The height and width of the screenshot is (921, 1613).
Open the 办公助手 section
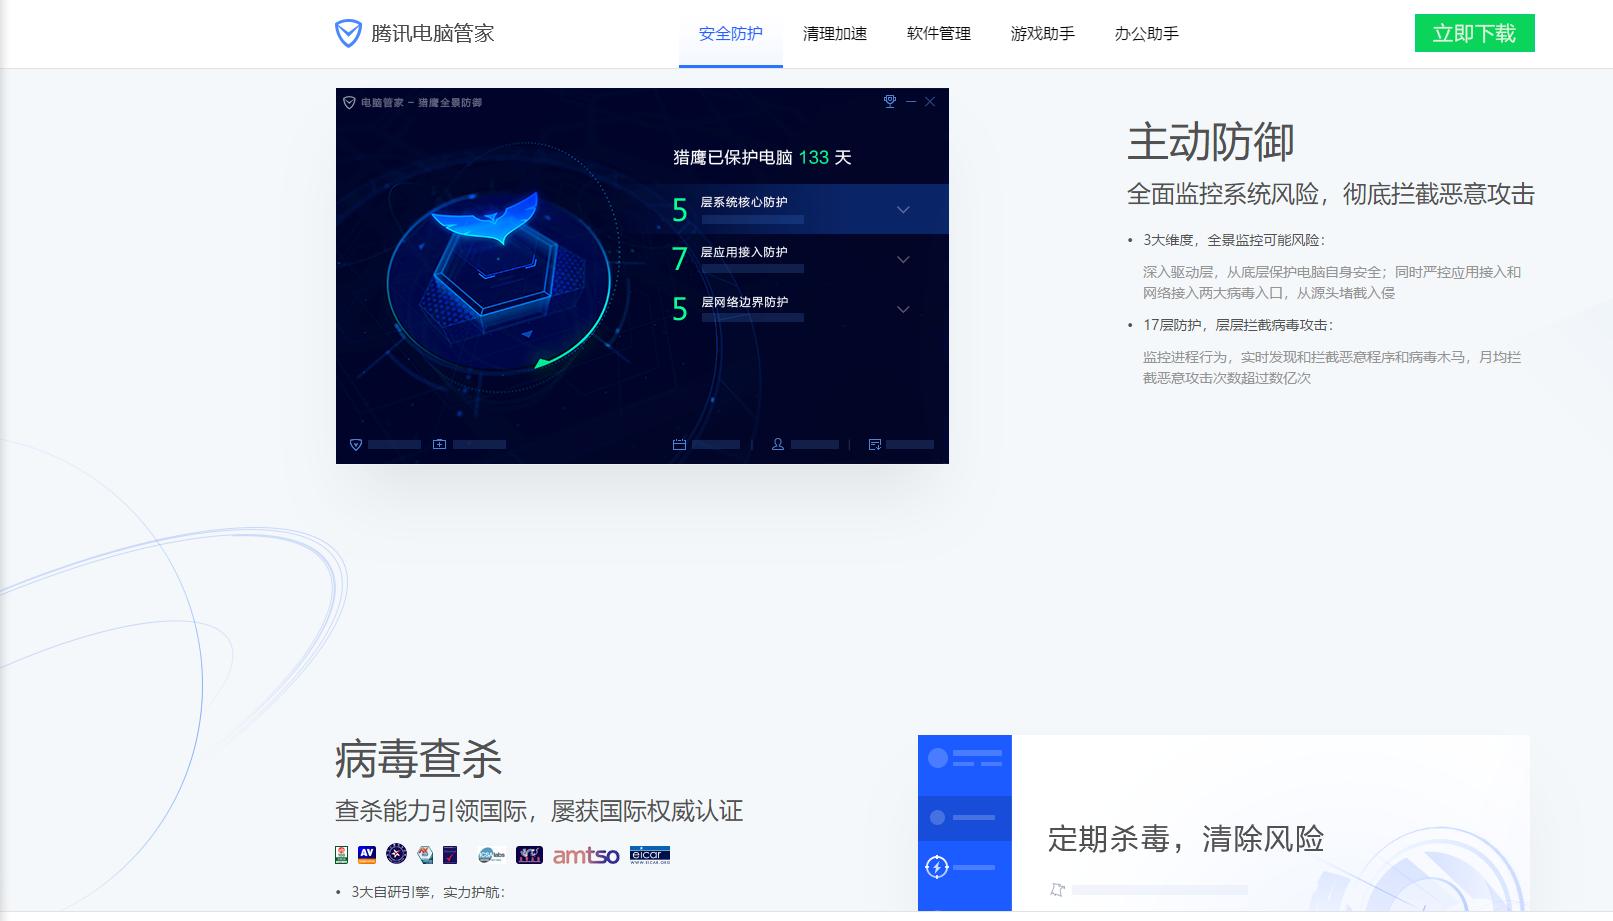point(1146,33)
